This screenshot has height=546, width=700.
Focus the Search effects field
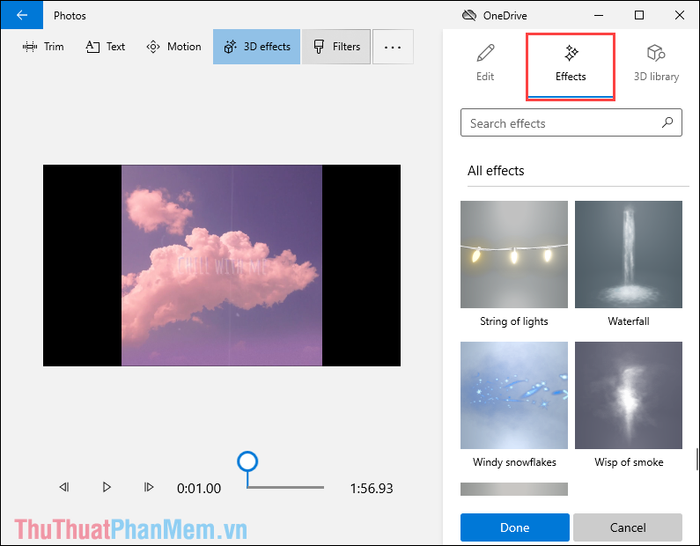(571, 123)
